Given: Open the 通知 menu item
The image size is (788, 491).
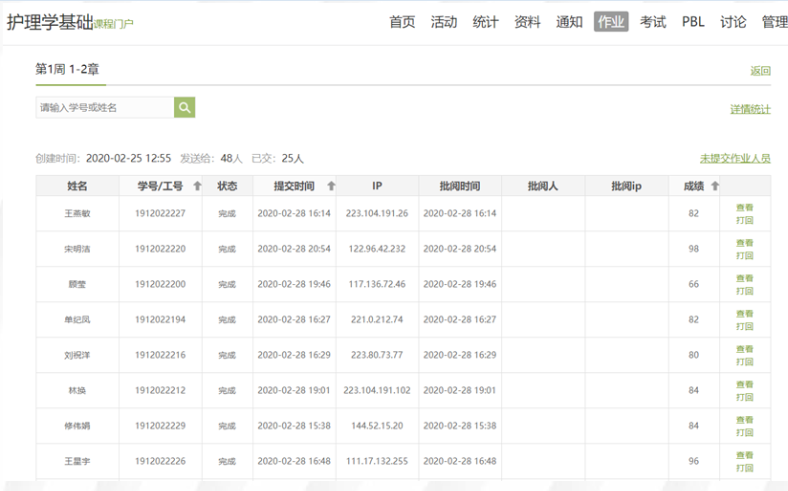Looking at the screenshot, I should click(569, 22).
